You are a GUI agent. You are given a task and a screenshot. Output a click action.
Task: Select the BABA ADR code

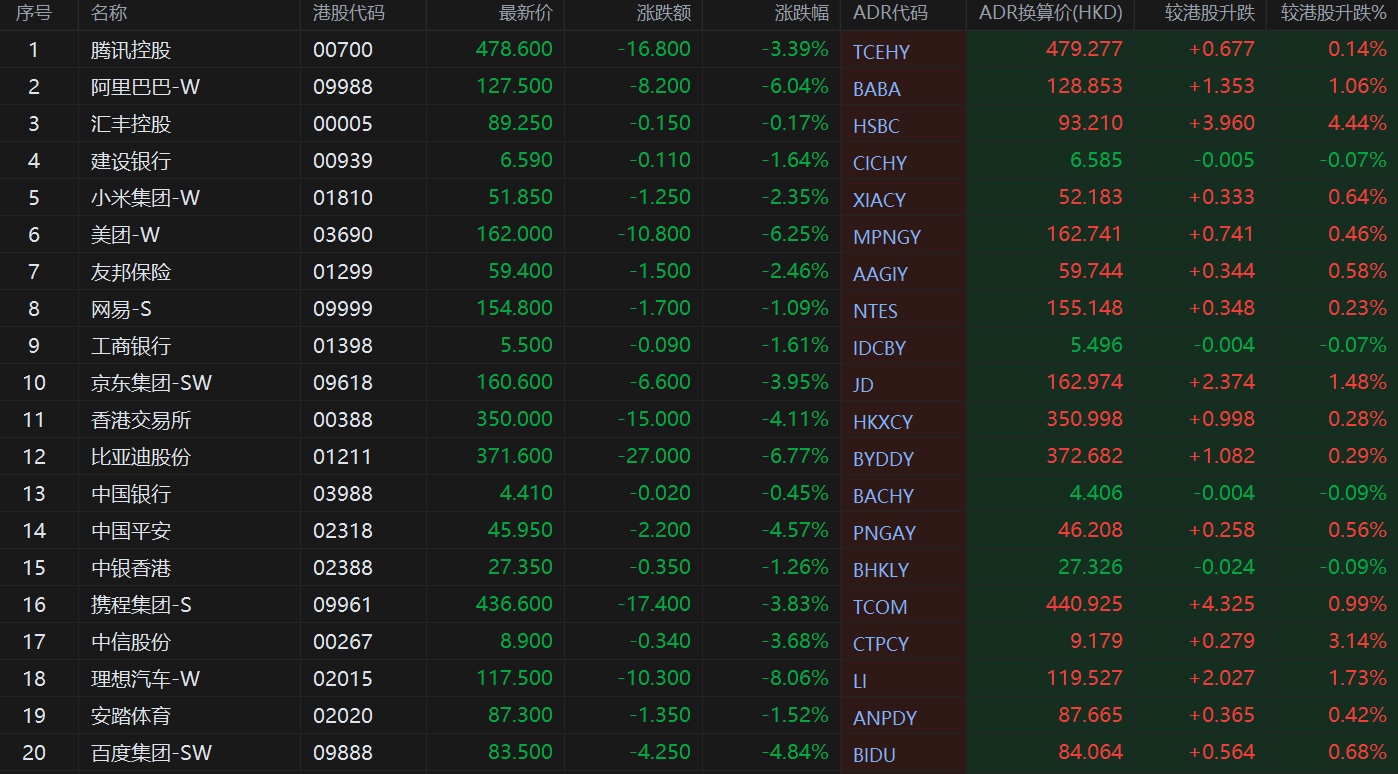click(x=877, y=89)
